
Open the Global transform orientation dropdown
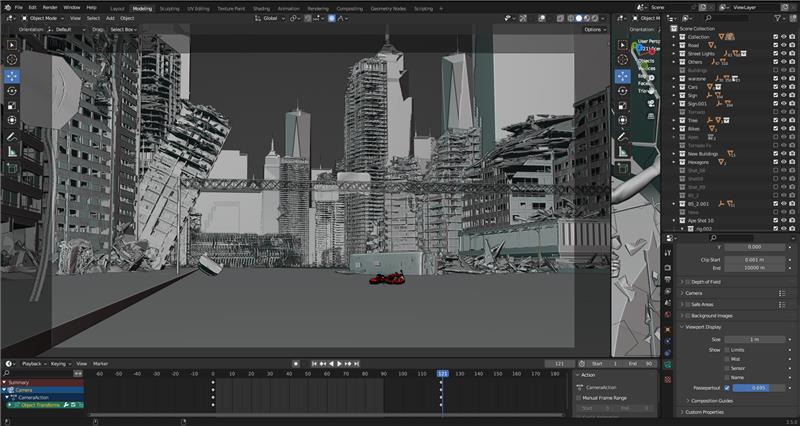pos(270,18)
